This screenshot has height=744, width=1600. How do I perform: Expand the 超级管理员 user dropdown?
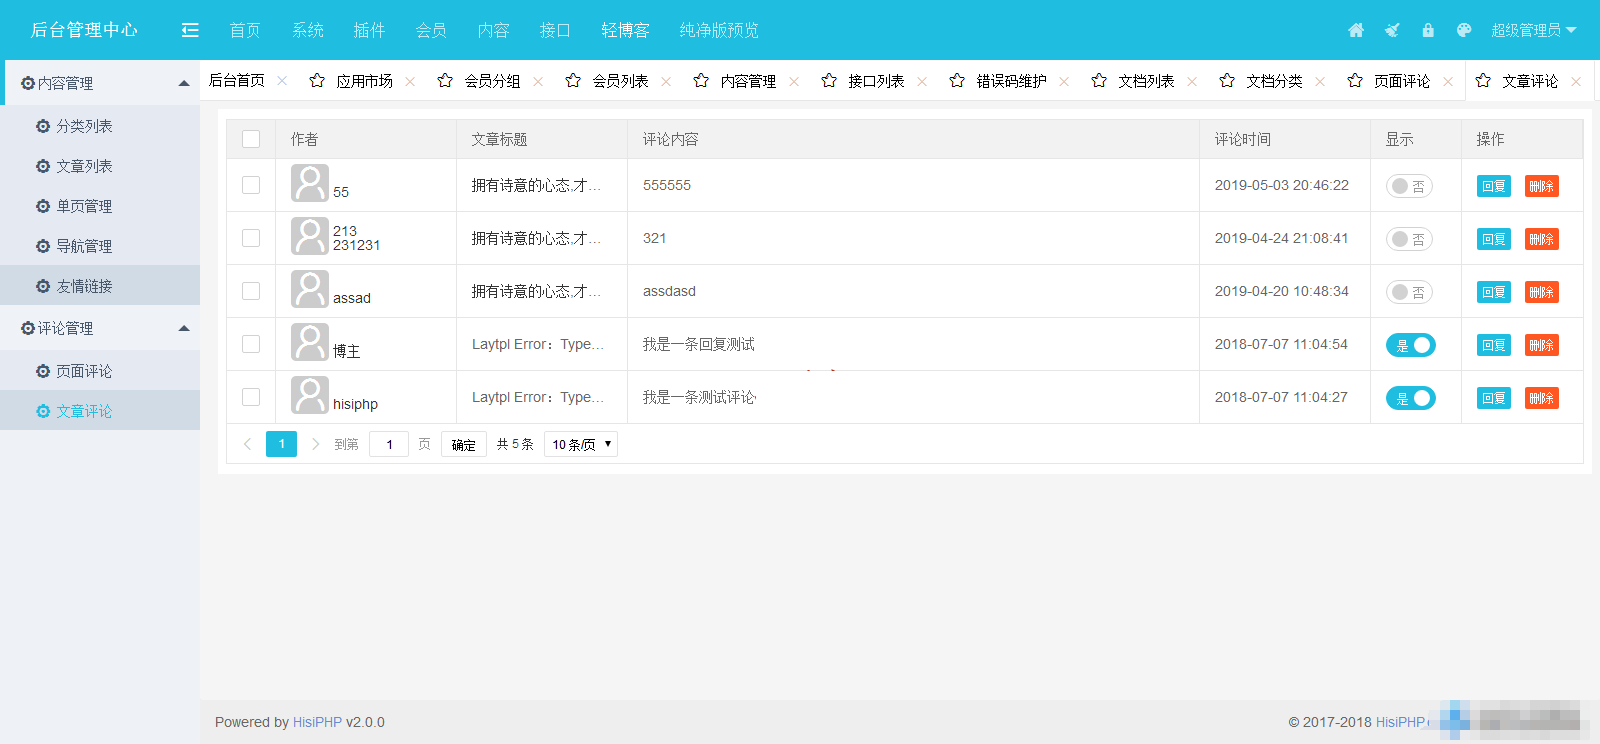[x=1533, y=30]
